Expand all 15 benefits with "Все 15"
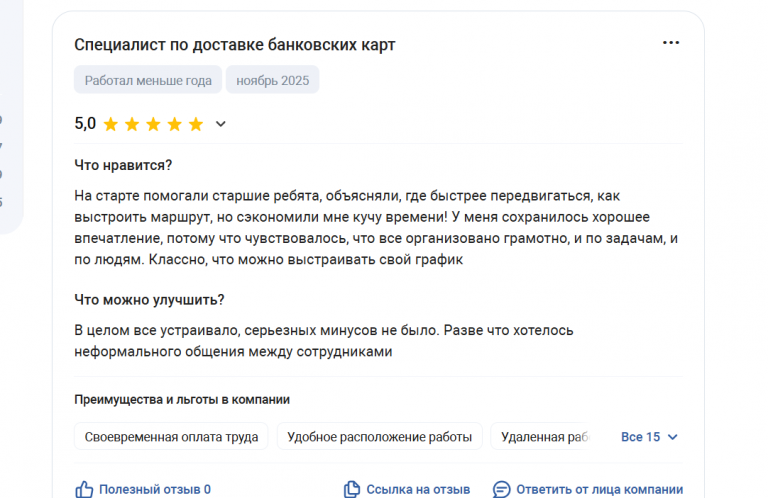Screen dimensions: 768x498 click(x=640, y=437)
